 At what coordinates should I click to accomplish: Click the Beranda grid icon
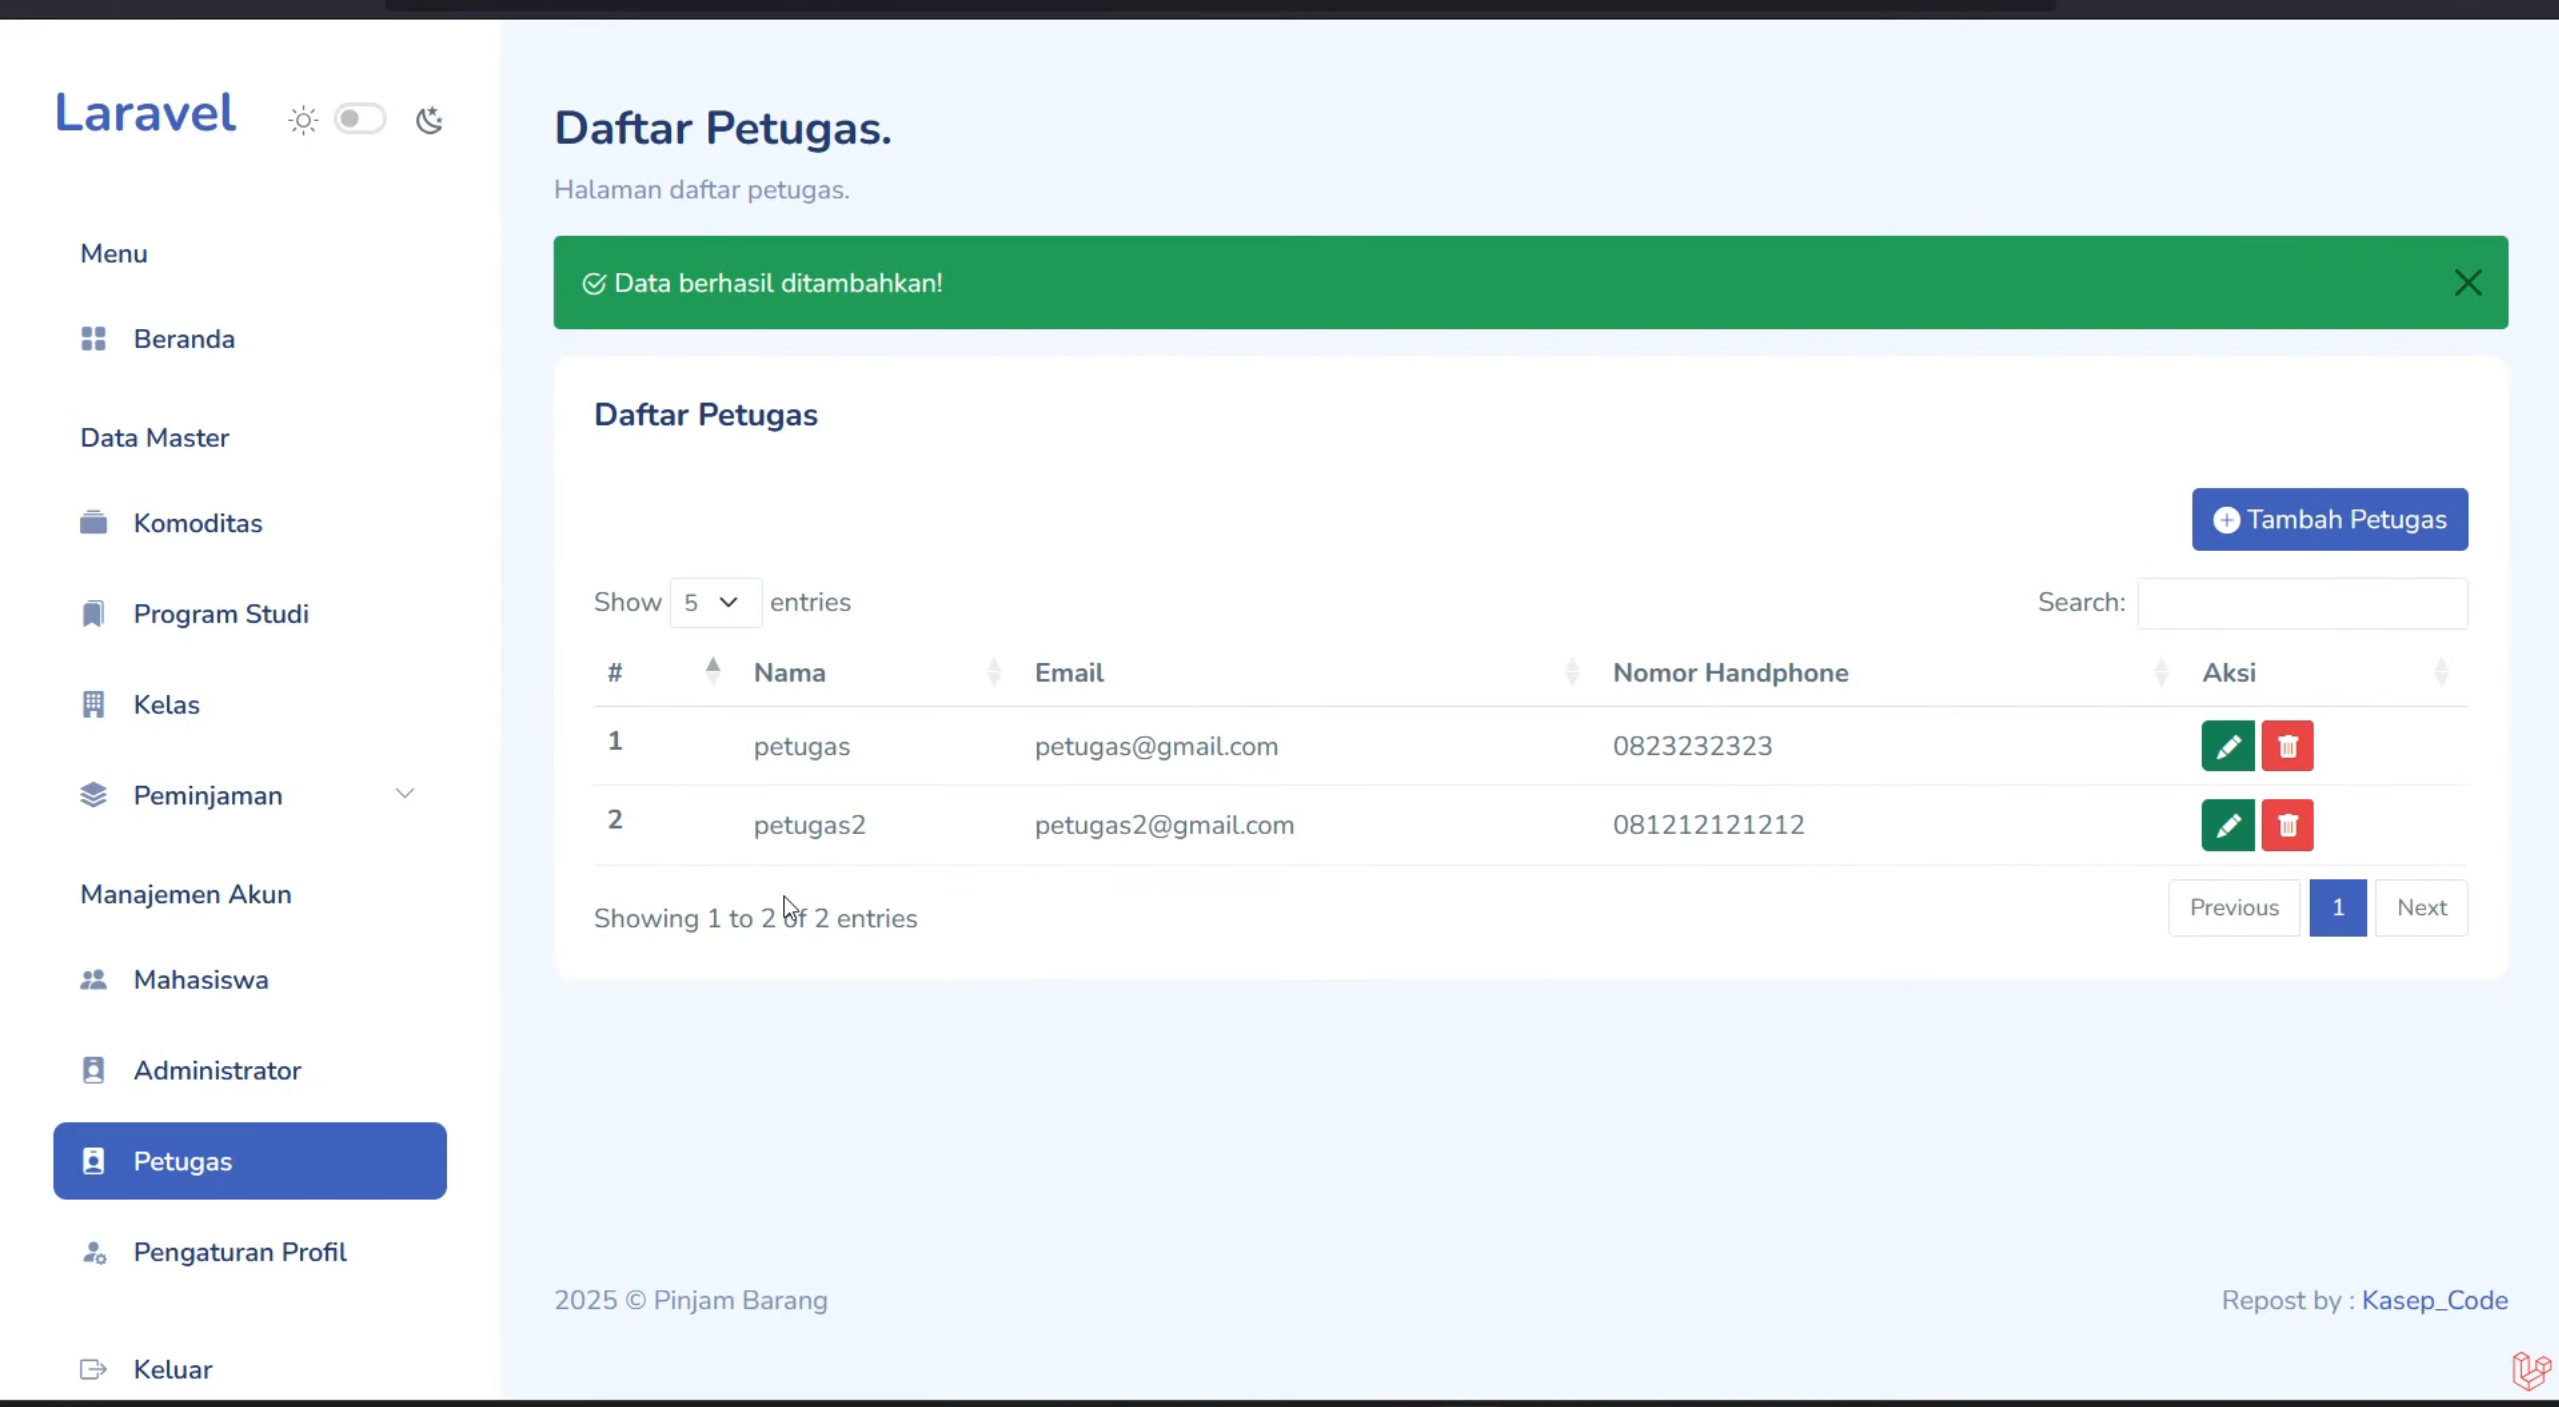(x=93, y=339)
